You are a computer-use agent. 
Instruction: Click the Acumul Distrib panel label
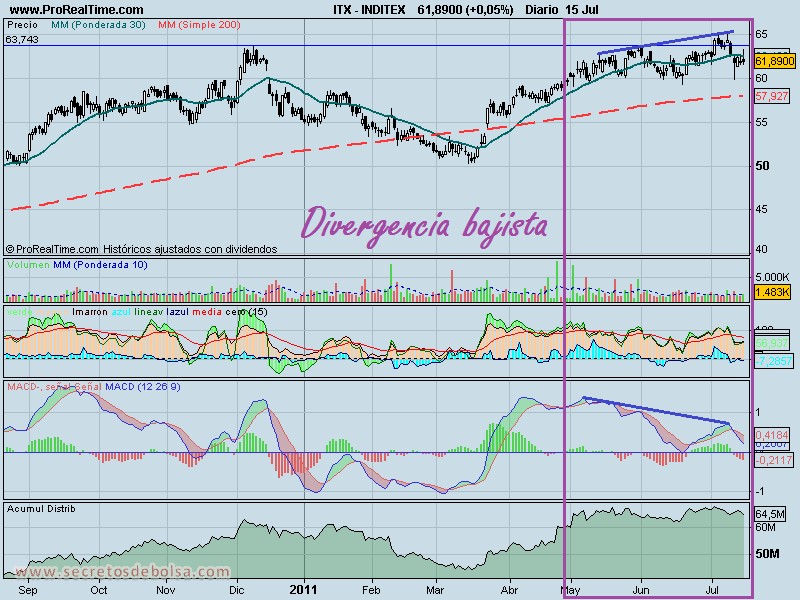pyautogui.click(x=41, y=509)
